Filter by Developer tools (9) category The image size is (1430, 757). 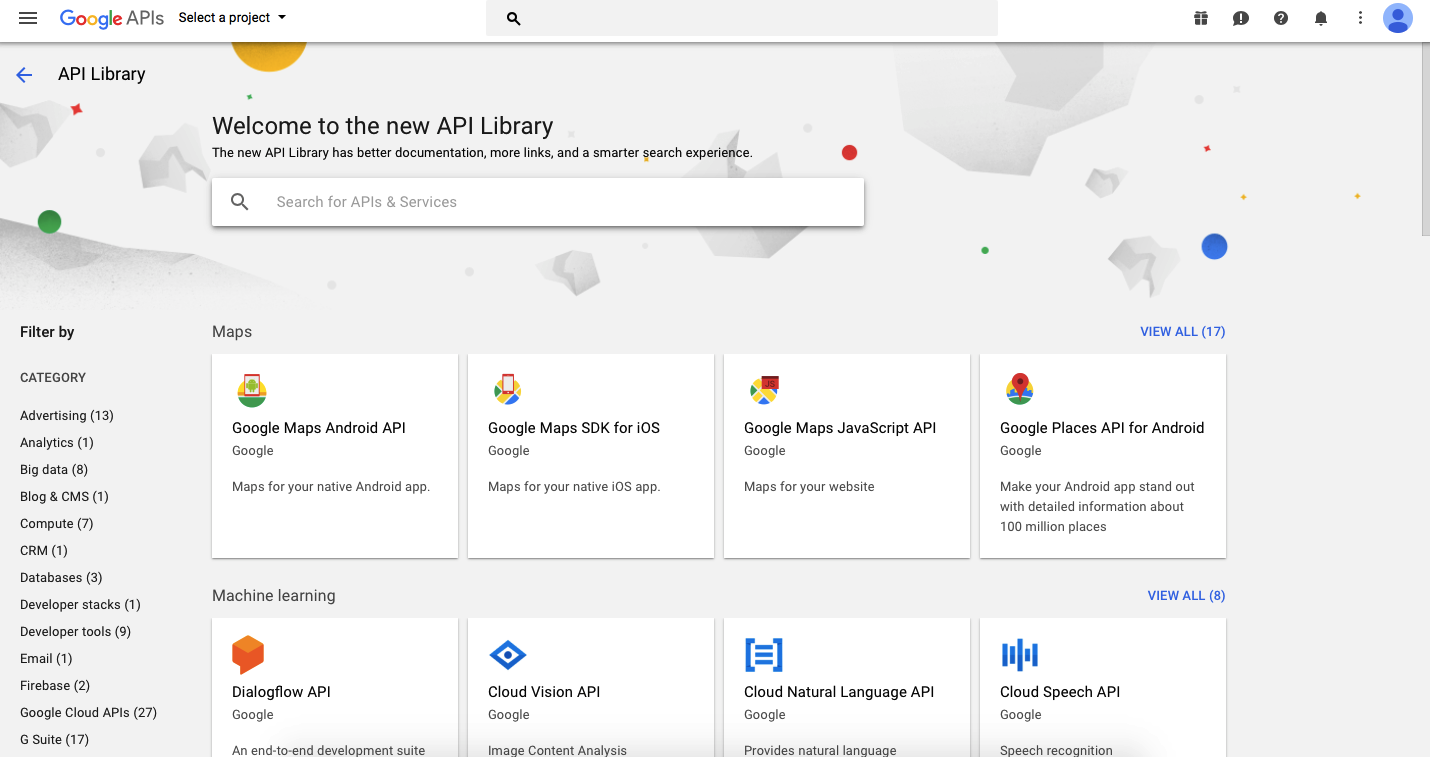[x=75, y=632]
